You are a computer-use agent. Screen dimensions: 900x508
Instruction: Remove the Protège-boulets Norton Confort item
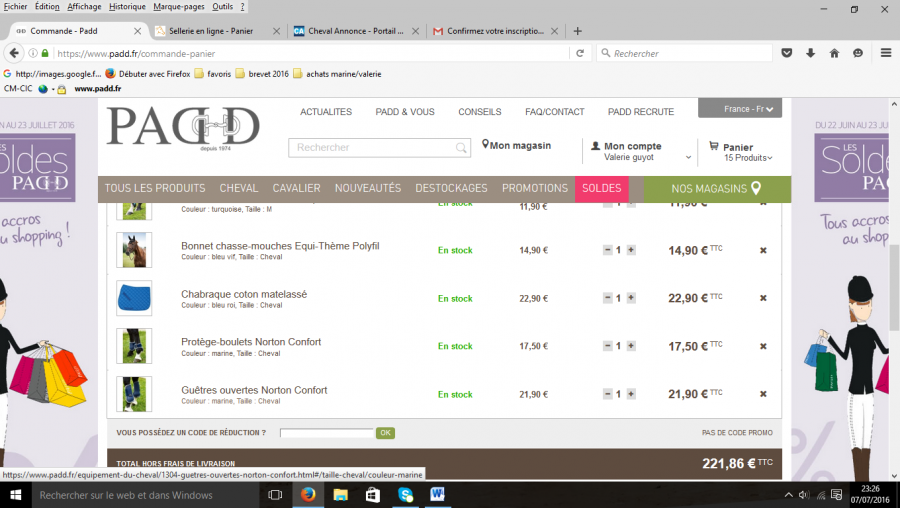pos(763,346)
